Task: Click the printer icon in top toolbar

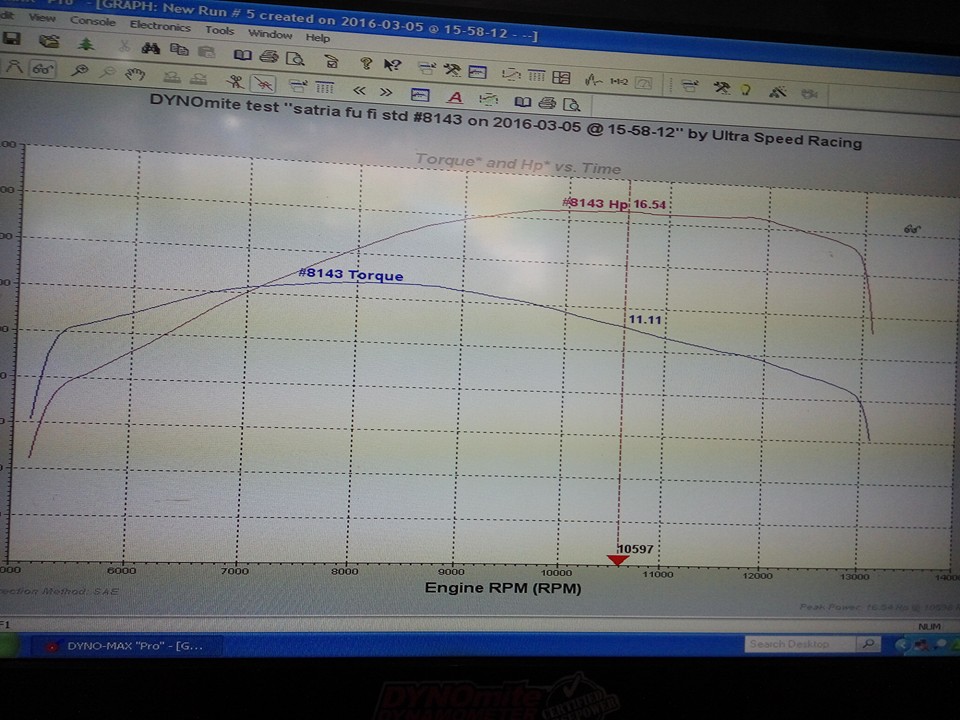Action: pos(268,56)
